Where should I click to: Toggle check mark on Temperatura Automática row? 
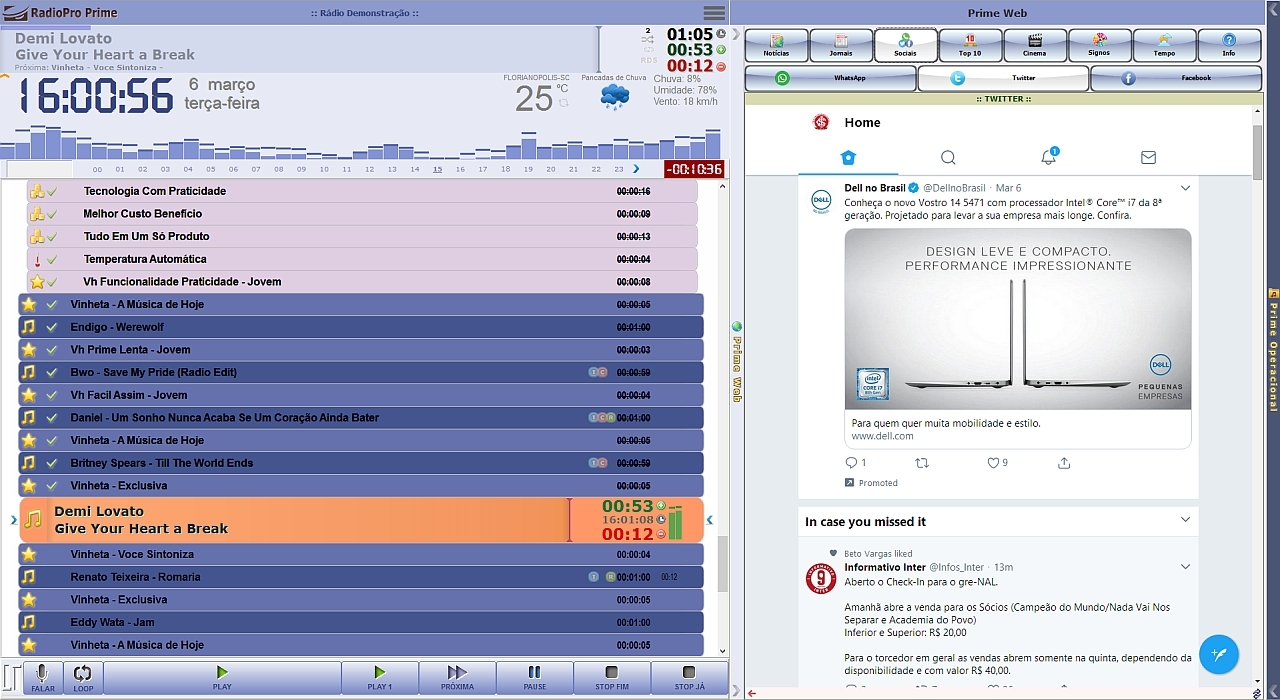[x=52, y=259]
